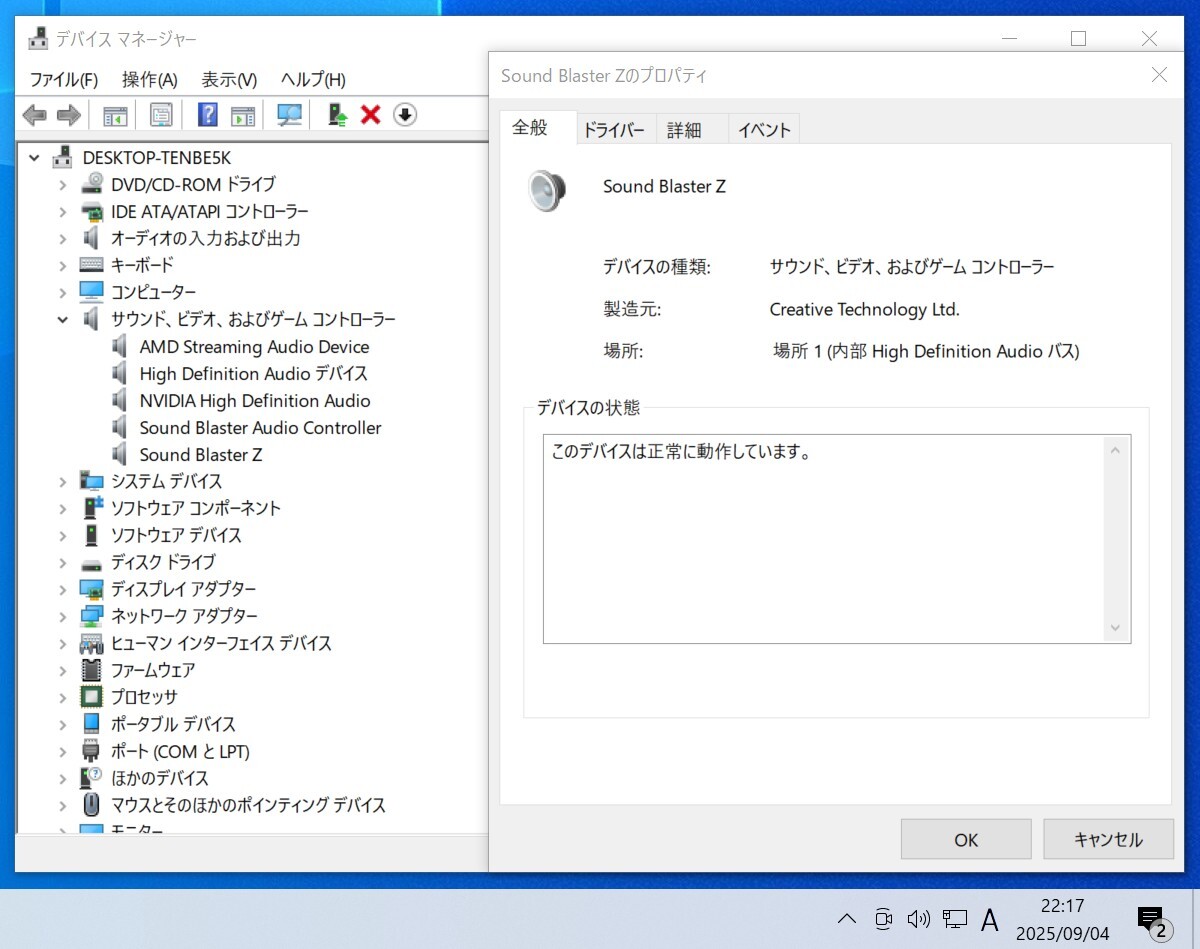Click the キャンセル button

(x=1108, y=840)
